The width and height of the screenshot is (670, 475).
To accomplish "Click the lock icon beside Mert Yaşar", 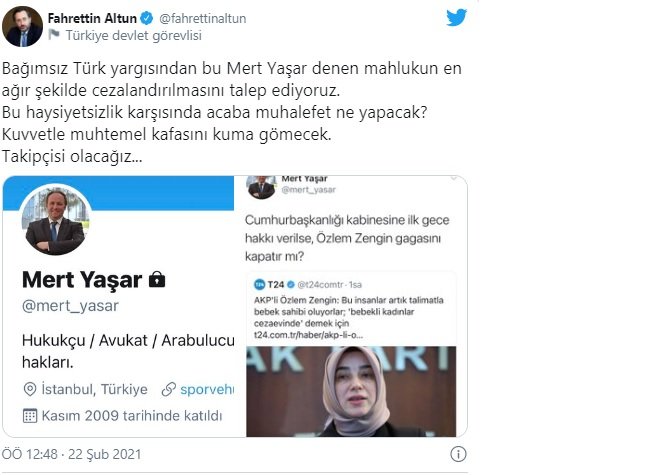I will click(157, 279).
